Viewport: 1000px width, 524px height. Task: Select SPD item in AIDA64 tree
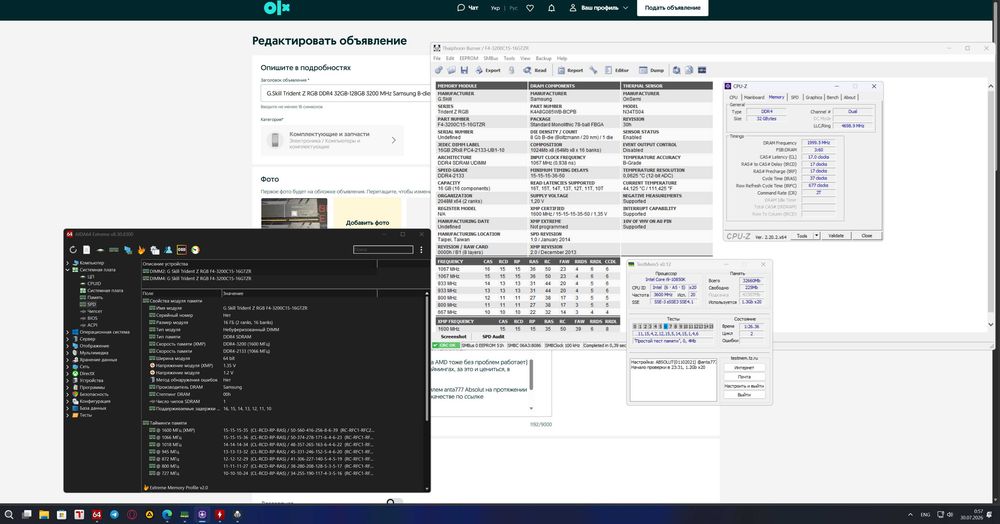tap(91, 304)
